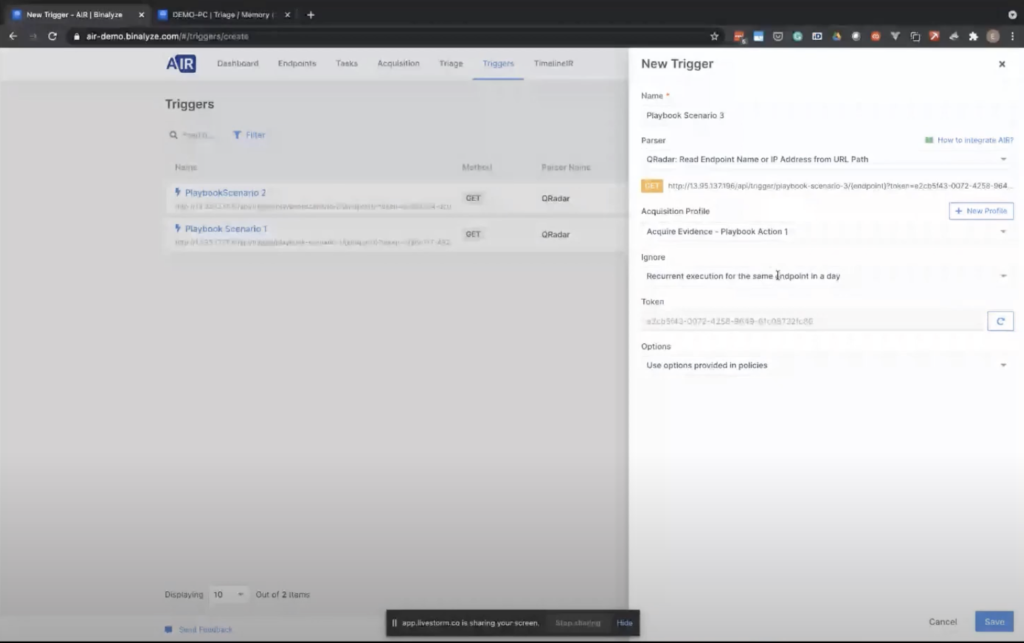1024x643 pixels.
Task: Open the items-per-page dropdown showing 10
Action: click(228, 595)
